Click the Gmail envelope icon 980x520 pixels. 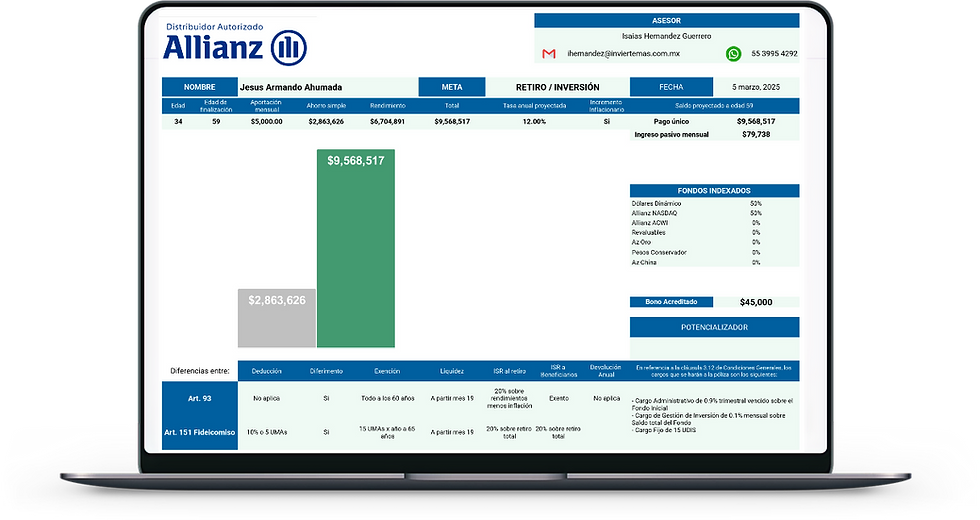pyautogui.click(x=549, y=54)
